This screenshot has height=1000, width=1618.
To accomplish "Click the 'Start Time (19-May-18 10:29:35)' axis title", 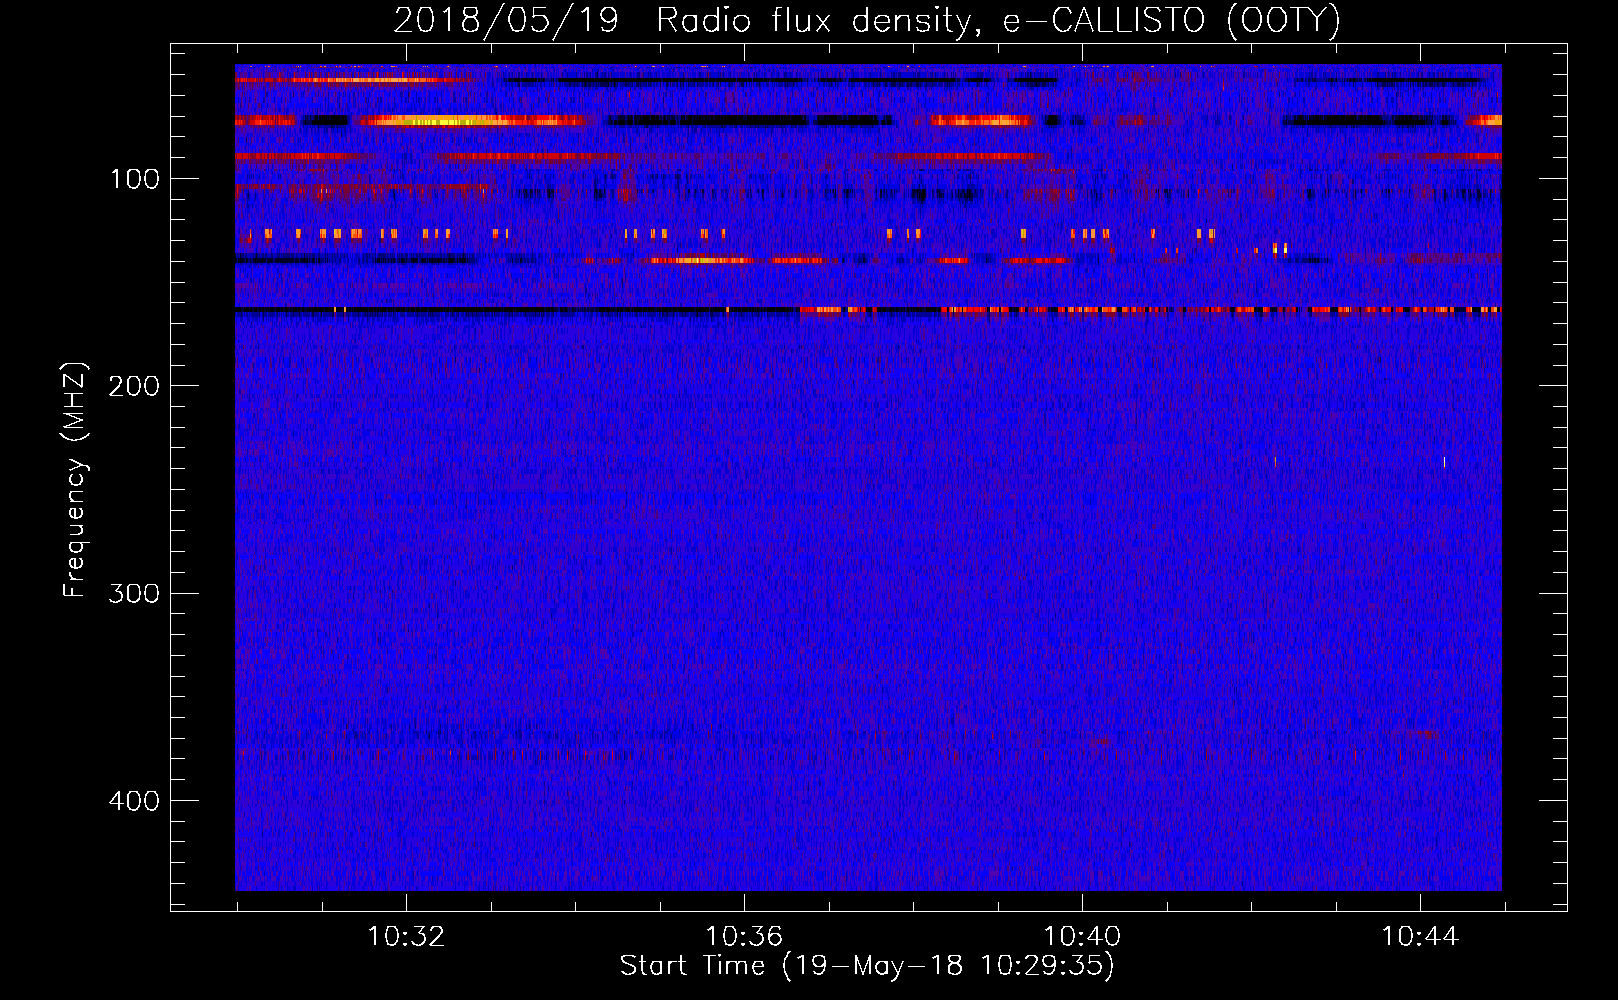I will tap(867, 966).
